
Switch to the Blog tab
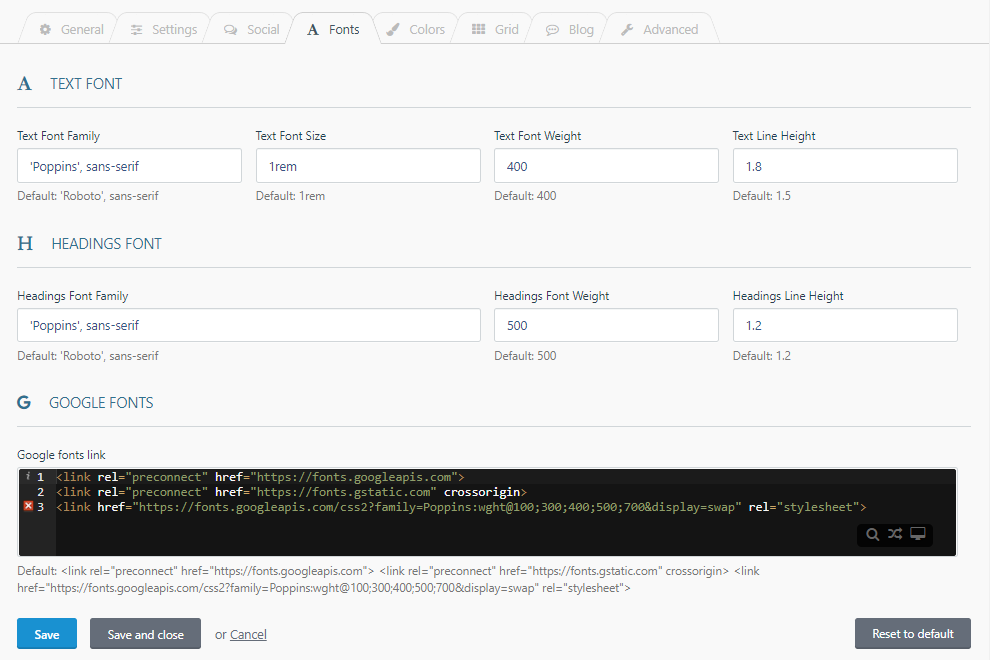569,30
